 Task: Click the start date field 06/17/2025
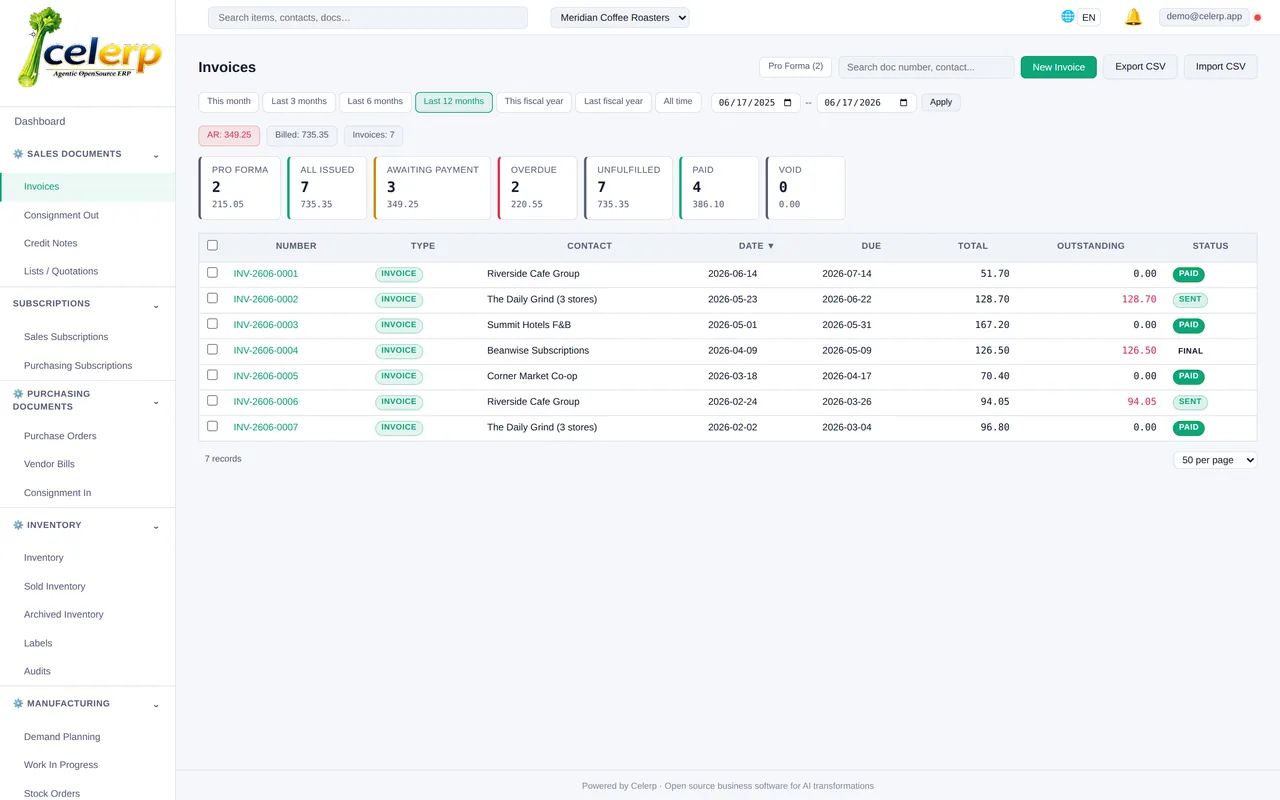(x=756, y=102)
